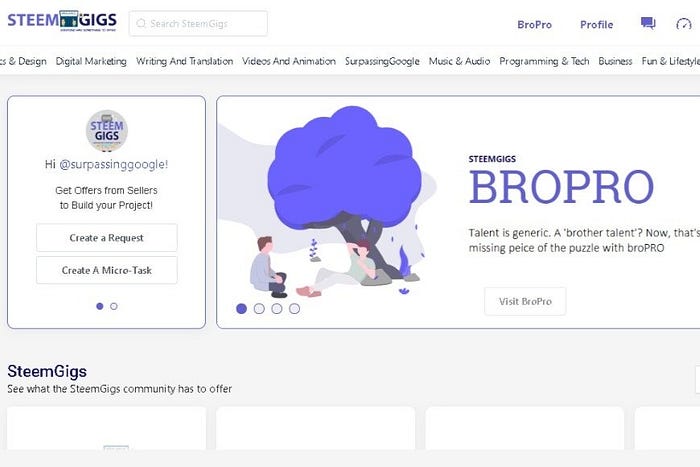Click the SteemGigs logo
The image size is (700, 467).
[62, 21]
